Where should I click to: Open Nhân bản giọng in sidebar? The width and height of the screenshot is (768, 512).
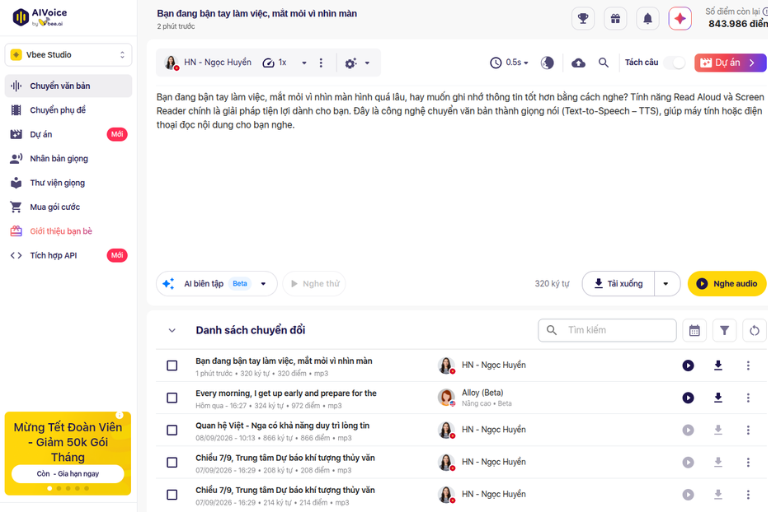click(x=69, y=159)
